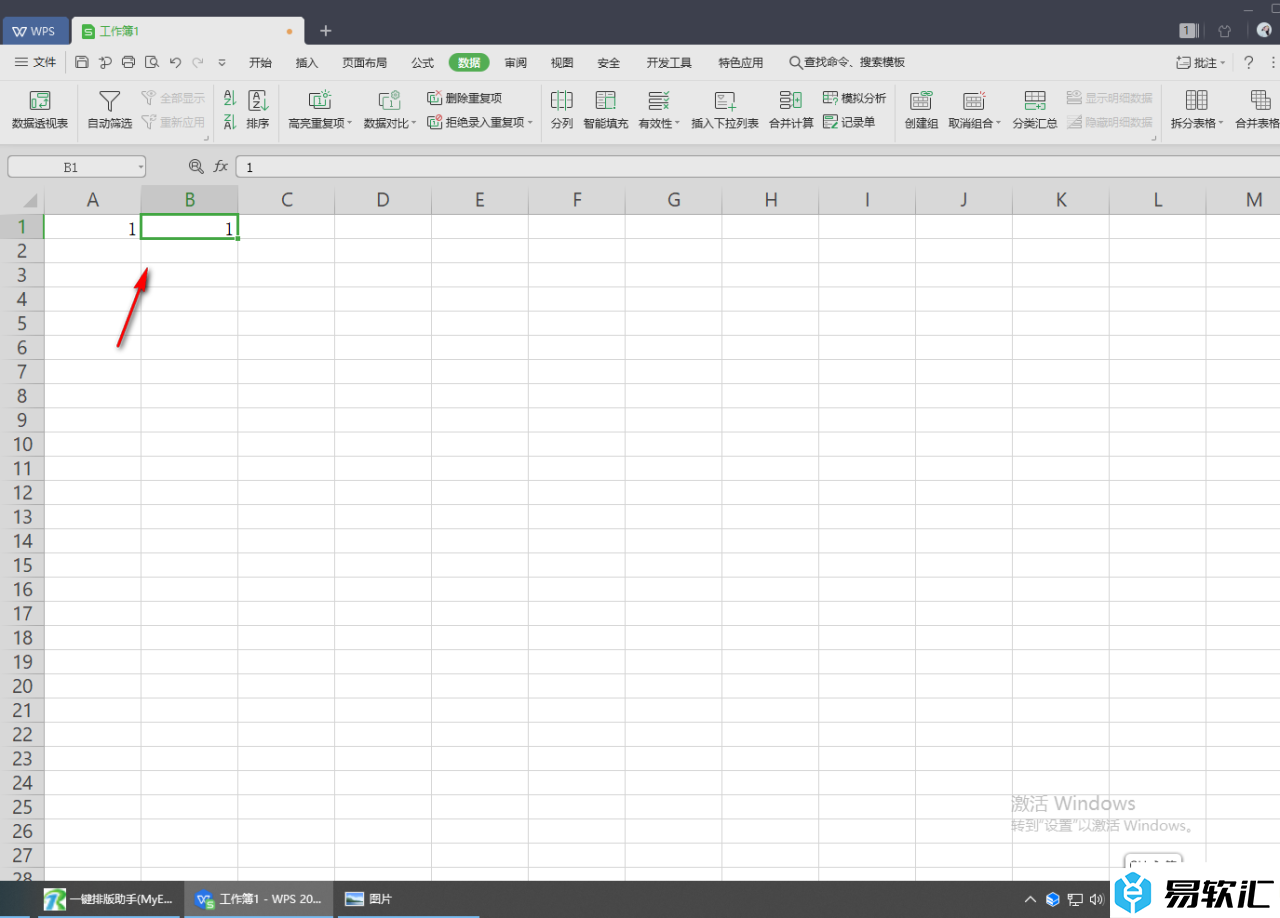Switch to the 开发工具 tab
The image size is (1280, 918).
click(669, 62)
